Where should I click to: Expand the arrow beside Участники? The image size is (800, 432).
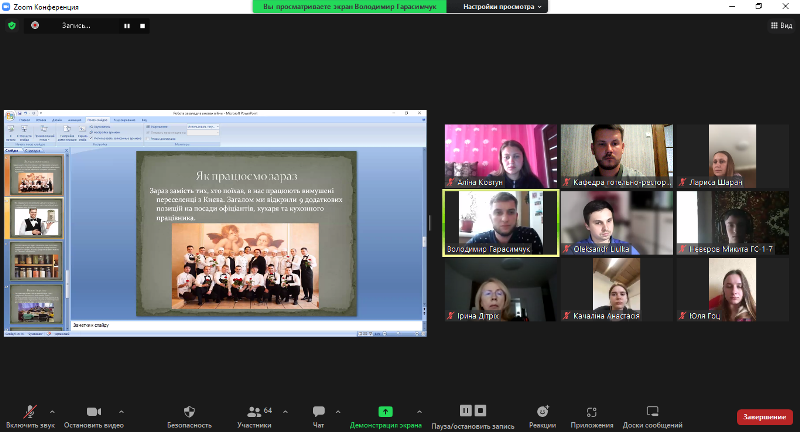click(x=285, y=412)
